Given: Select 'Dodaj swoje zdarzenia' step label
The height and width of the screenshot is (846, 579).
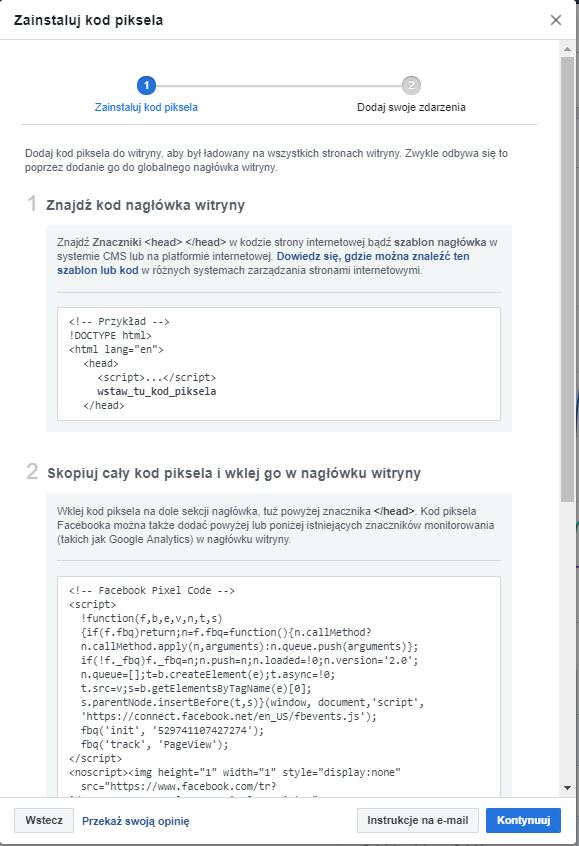Looking at the screenshot, I should point(411,107).
